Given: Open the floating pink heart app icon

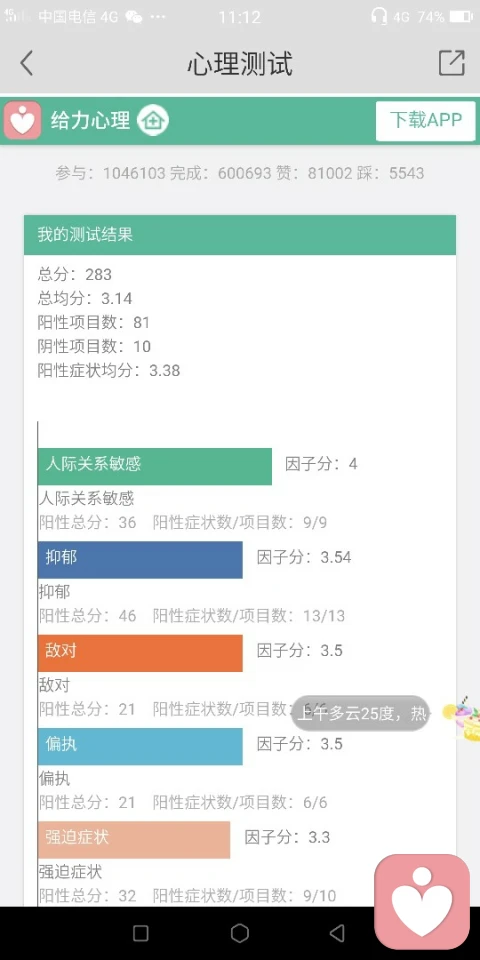Looking at the screenshot, I should pyautogui.click(x=422, y=901).
